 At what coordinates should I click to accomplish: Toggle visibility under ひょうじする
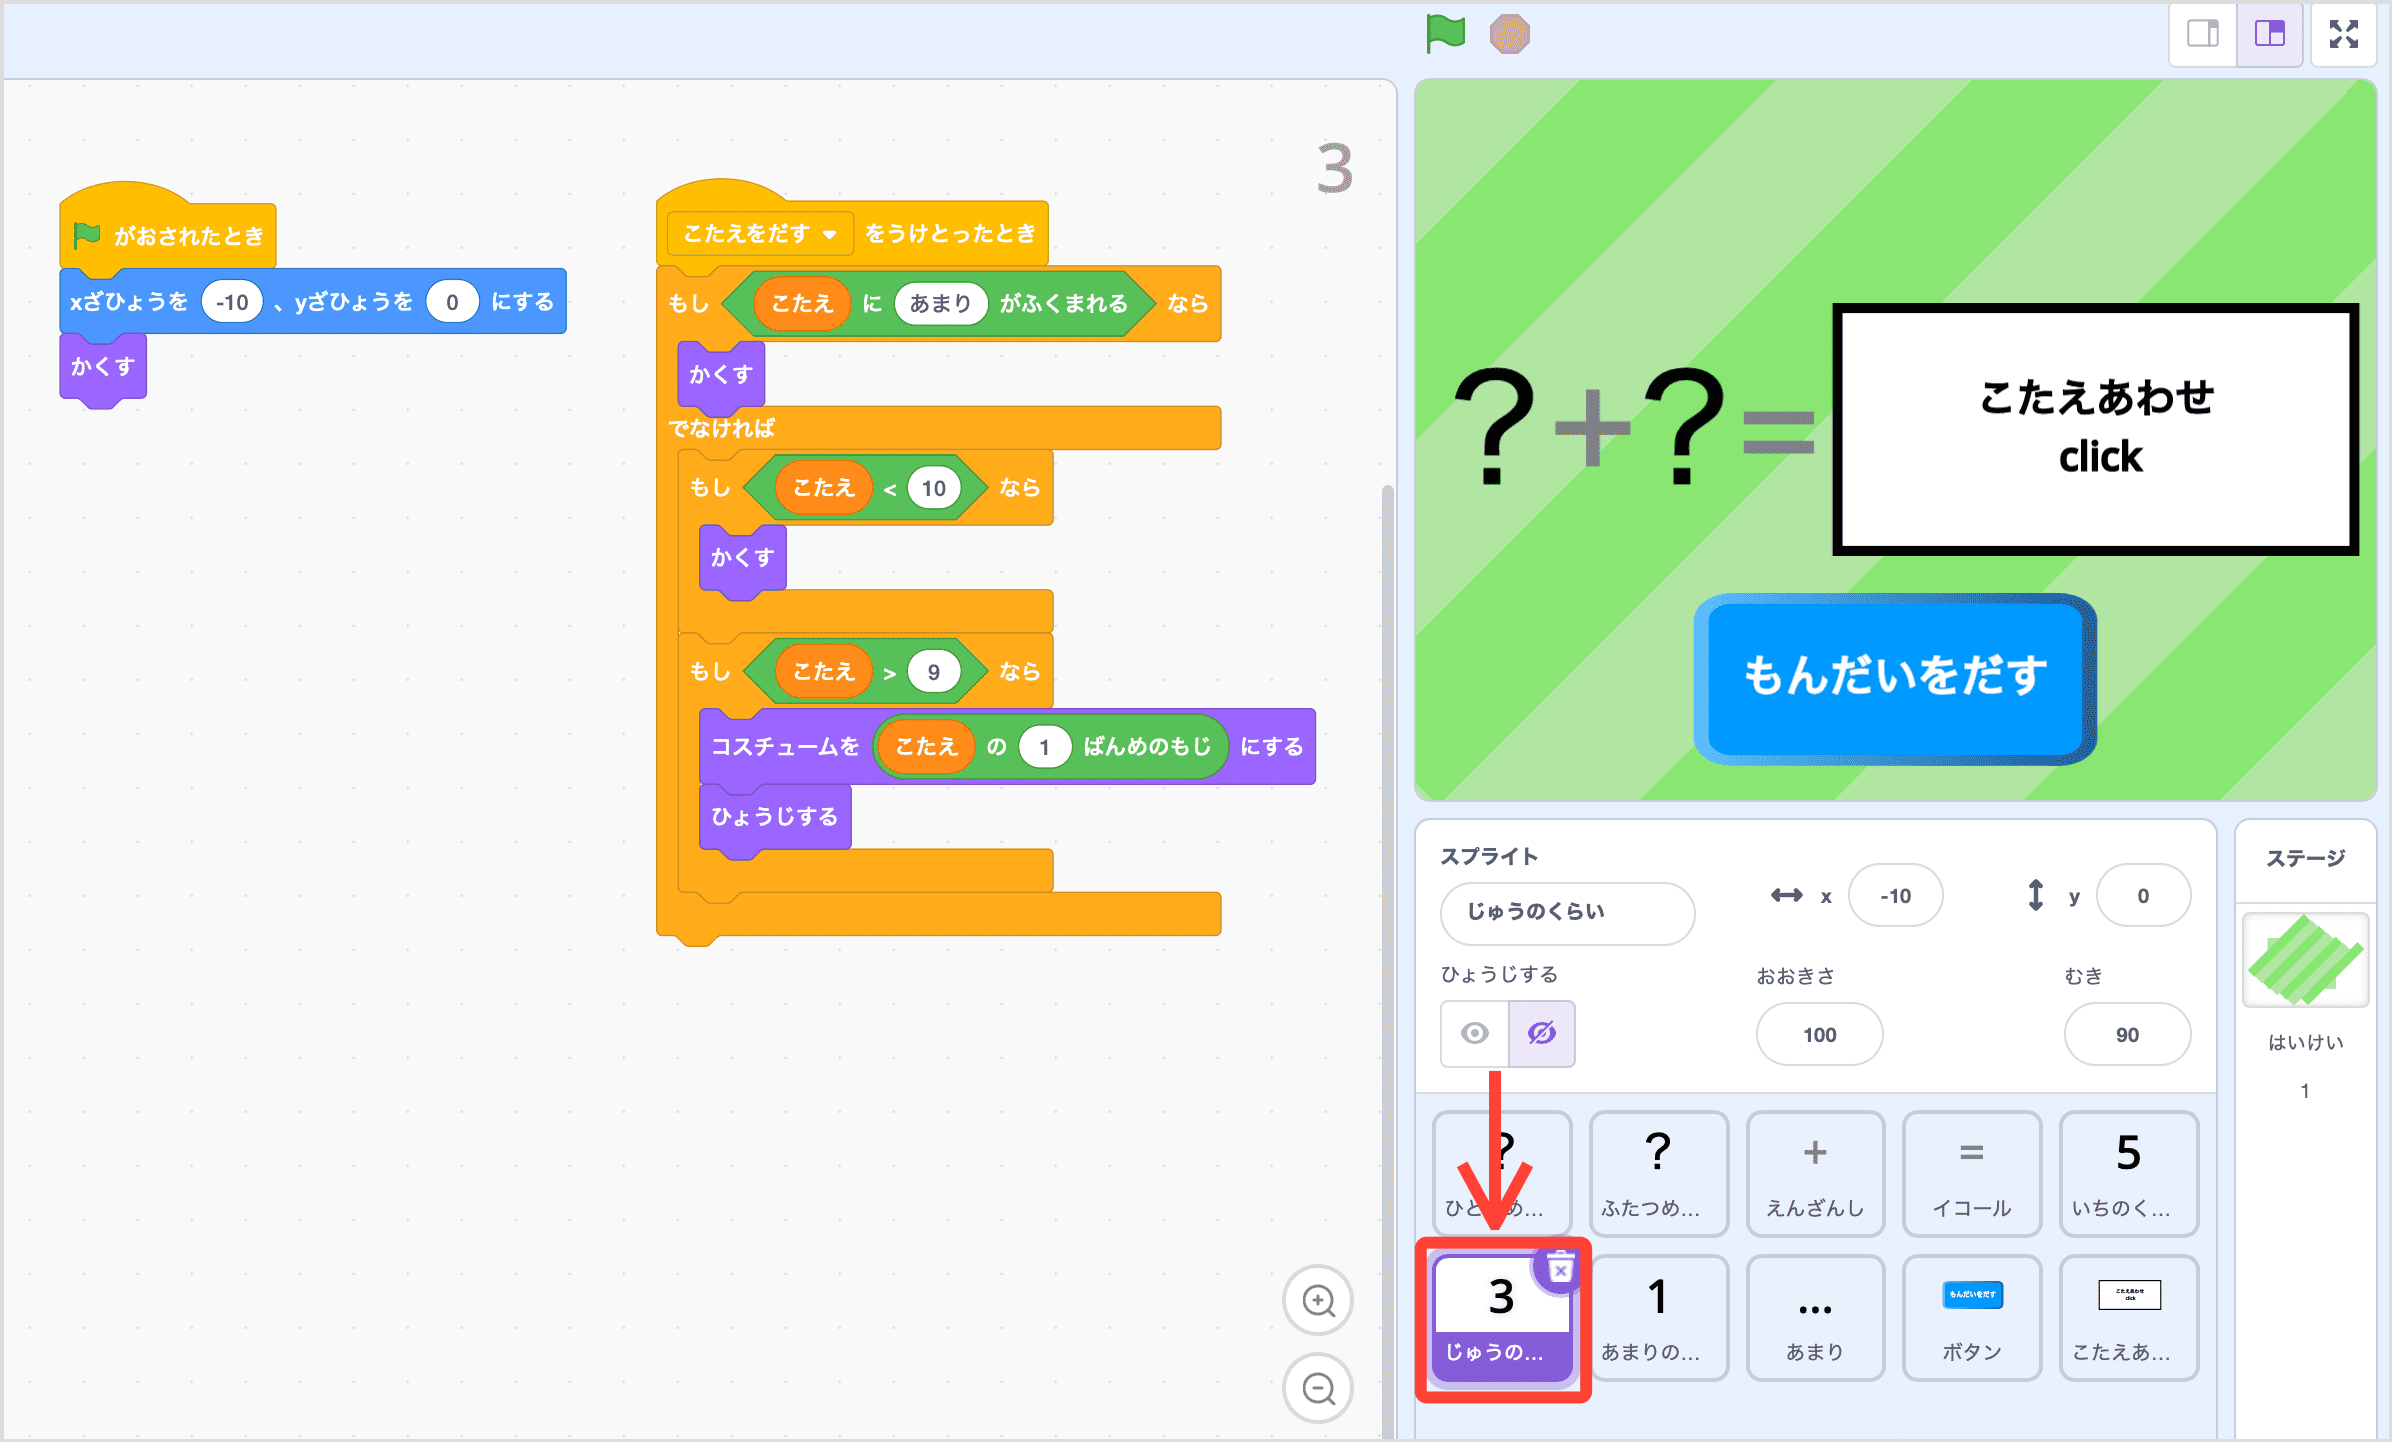click(1507, 1034)
